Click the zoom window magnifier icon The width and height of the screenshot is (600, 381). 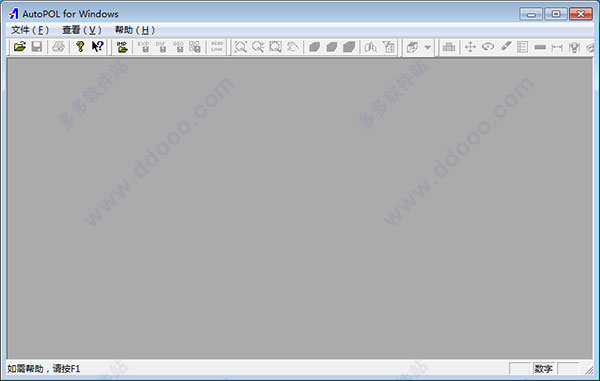[x=276, y=47]
